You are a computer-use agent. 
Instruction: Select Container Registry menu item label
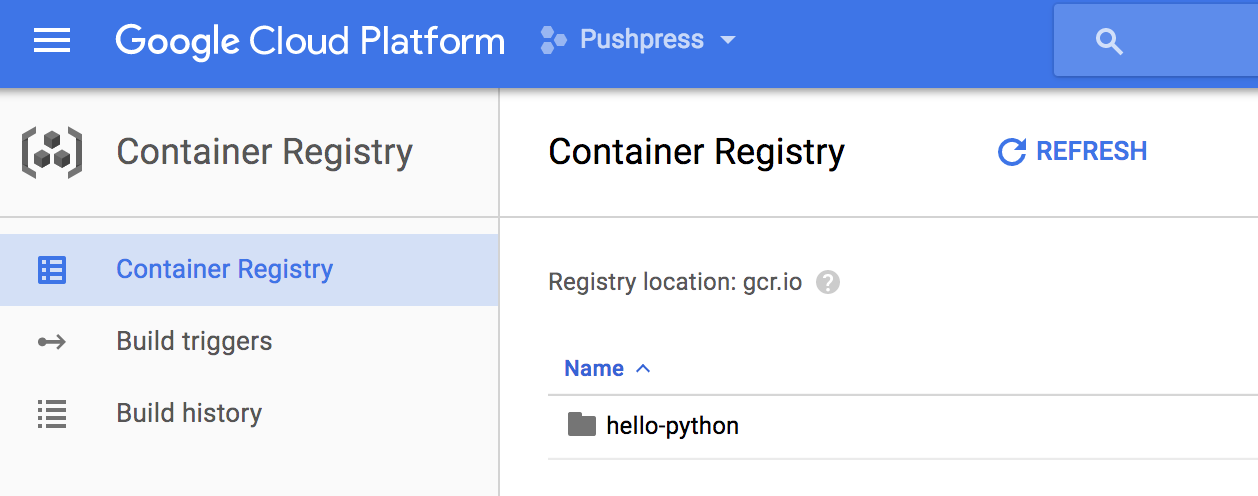click(225, 270)
